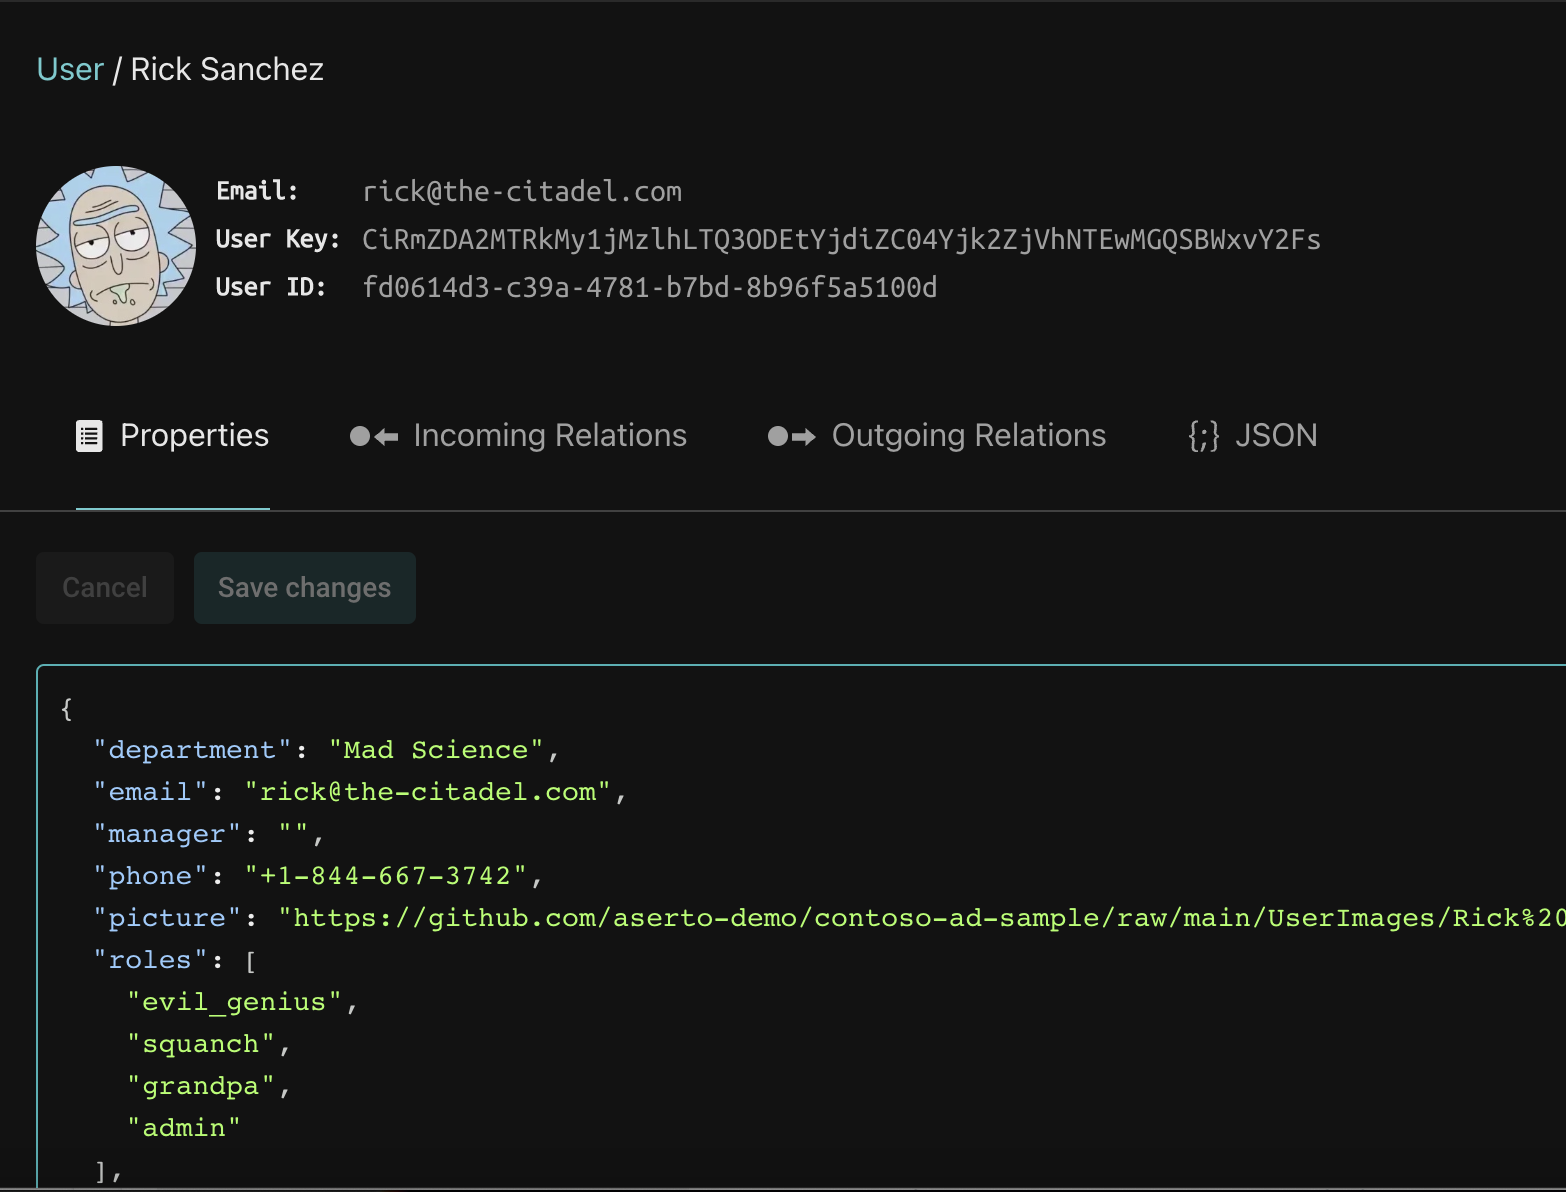
Task: Open the Properties tab
Action: [194, 436]
